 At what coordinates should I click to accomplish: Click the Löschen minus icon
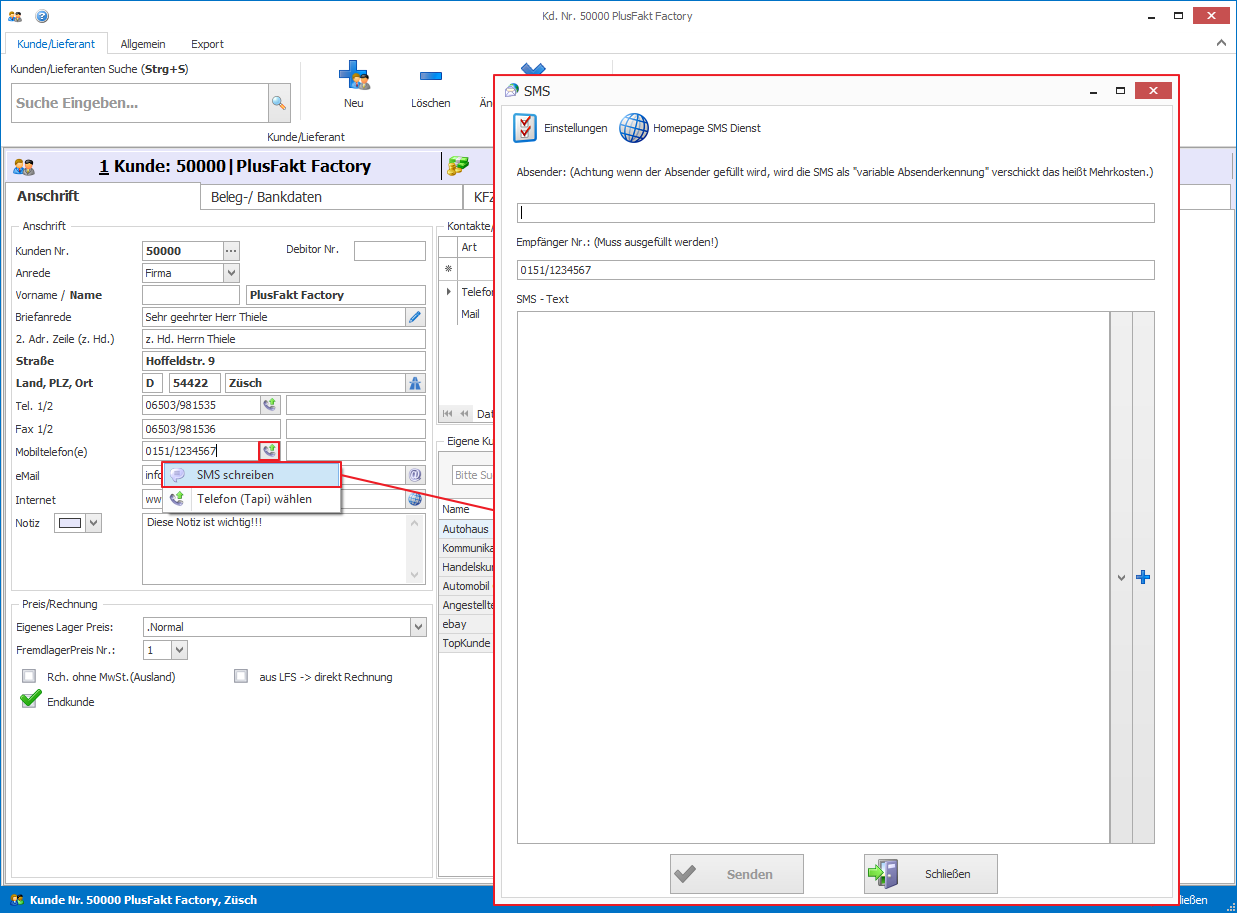[x=431, y=76]
